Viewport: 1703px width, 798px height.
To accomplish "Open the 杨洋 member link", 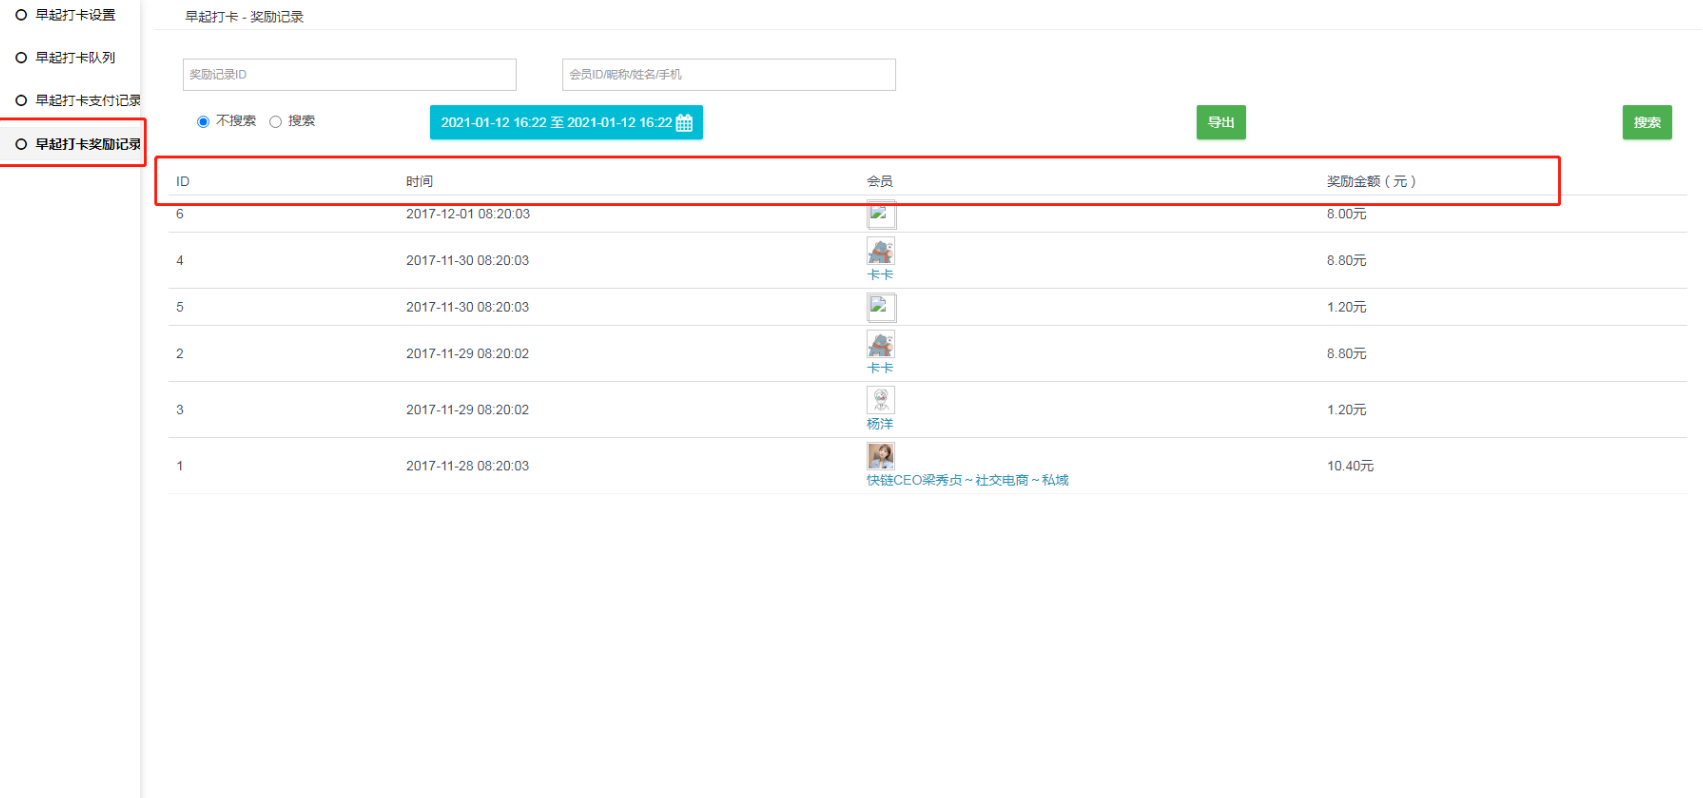I will coord(880,424).
